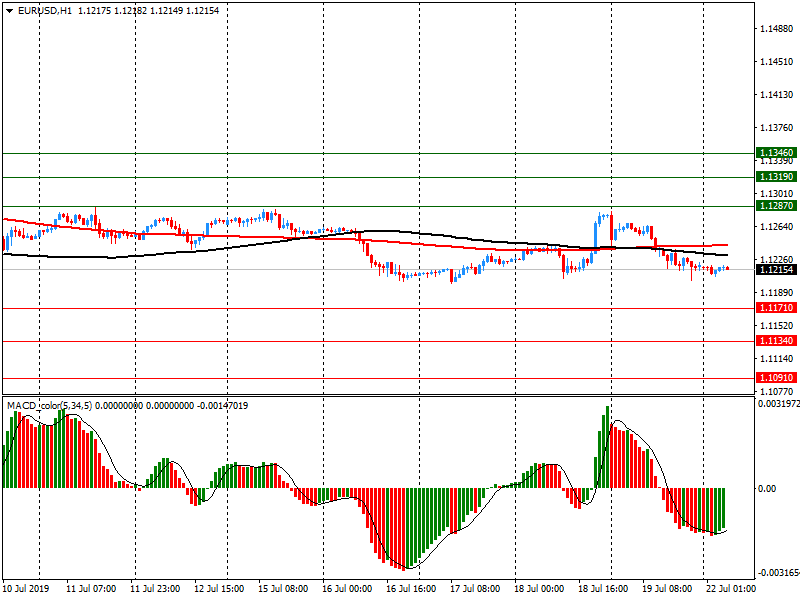Click the 1.14880 price scale value

(x=777, y=29)
